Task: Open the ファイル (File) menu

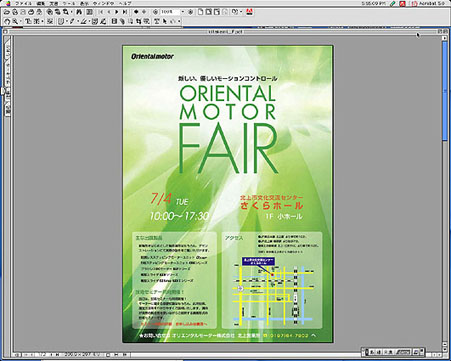Action: point(23,3)
